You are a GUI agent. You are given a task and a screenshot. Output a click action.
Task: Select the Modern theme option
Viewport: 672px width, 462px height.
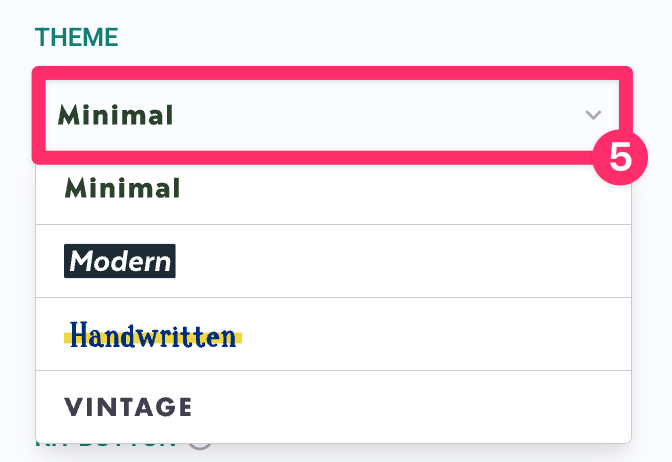(120, 261)
